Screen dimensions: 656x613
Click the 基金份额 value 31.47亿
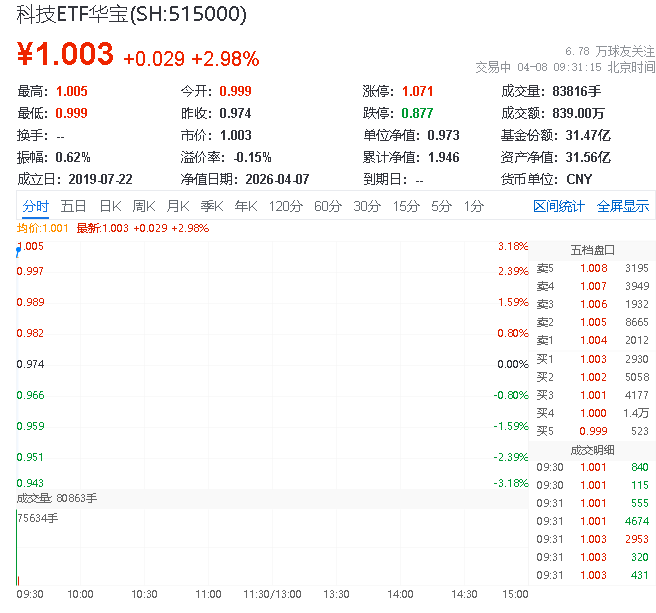tap(588, 135)
